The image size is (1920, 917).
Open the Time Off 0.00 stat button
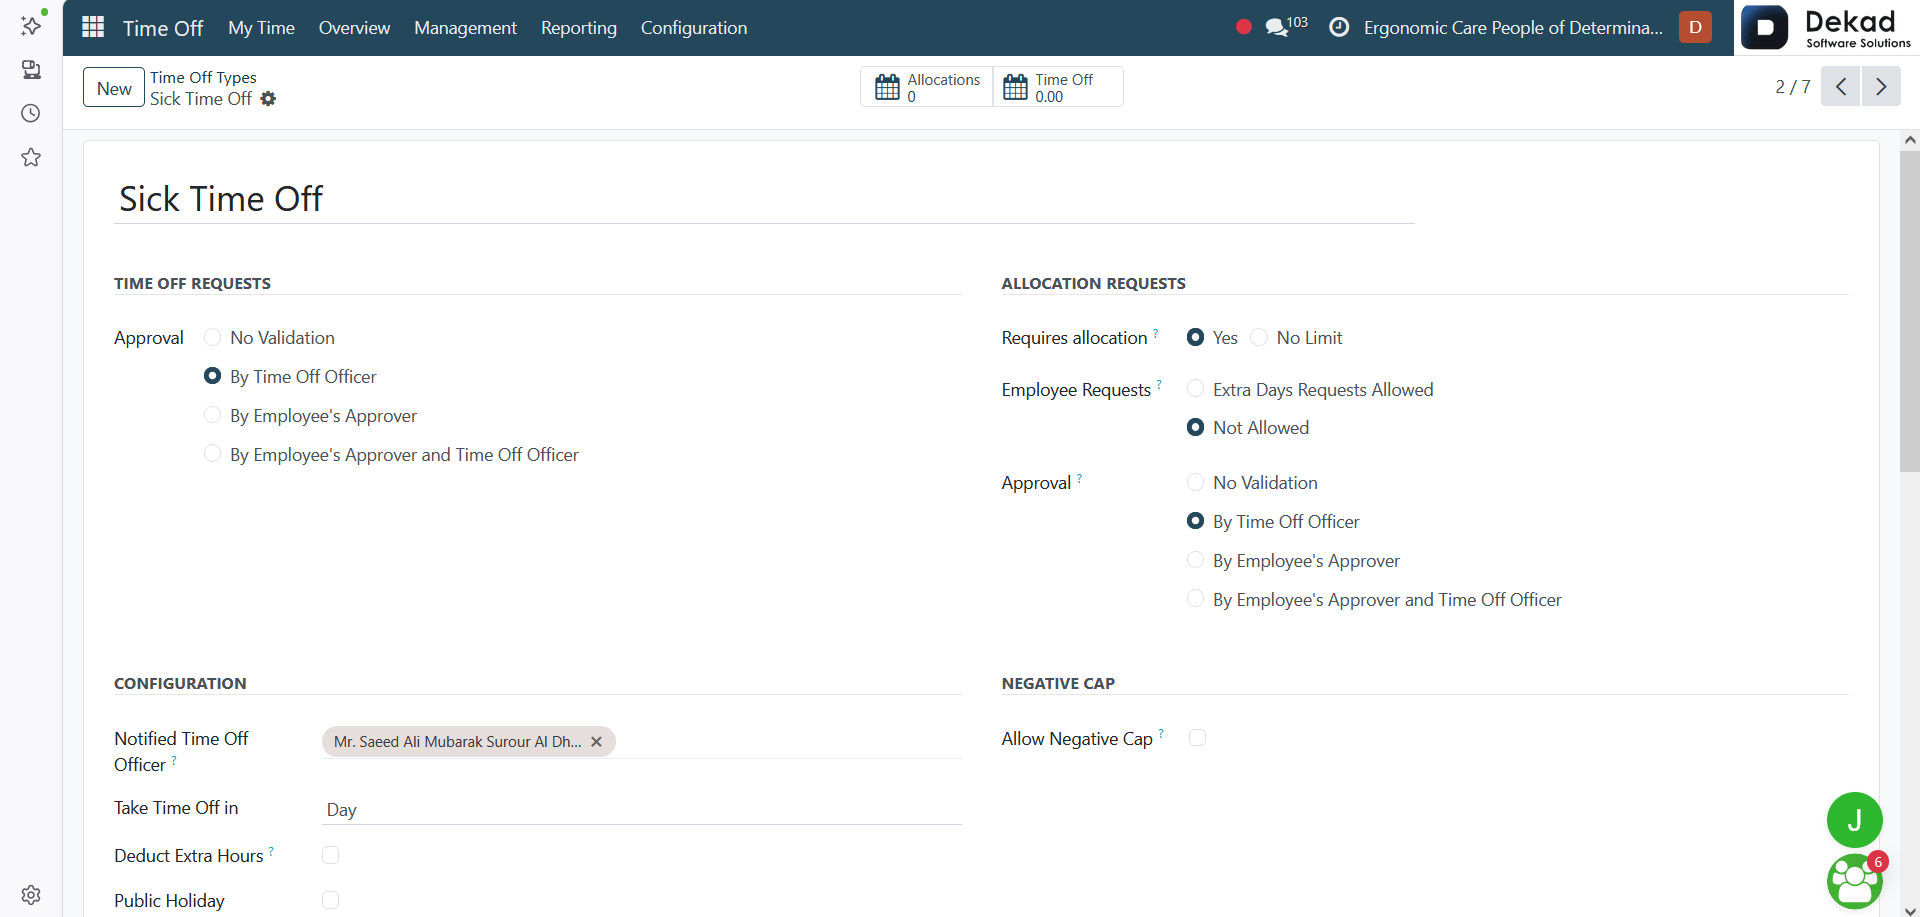click(1058, 87)
